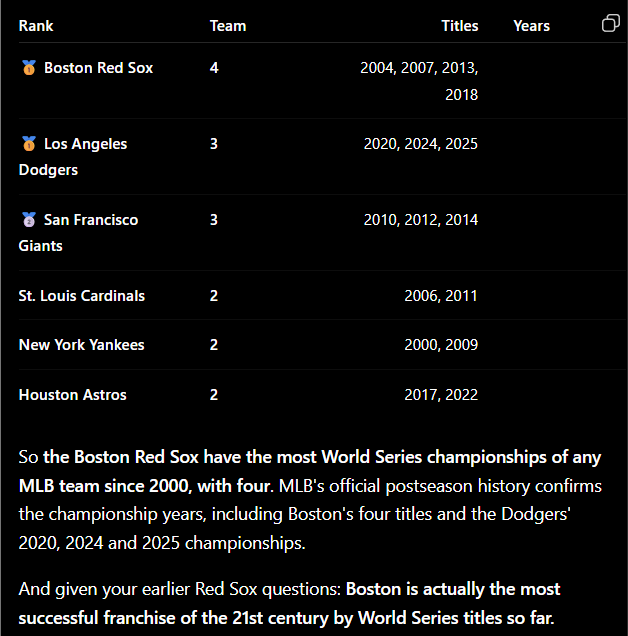Image resolution: width=628 pixels, height=636 pixels.
Task: Click the years 2020, 2024, 2025 cell
Action: (421, 144)
